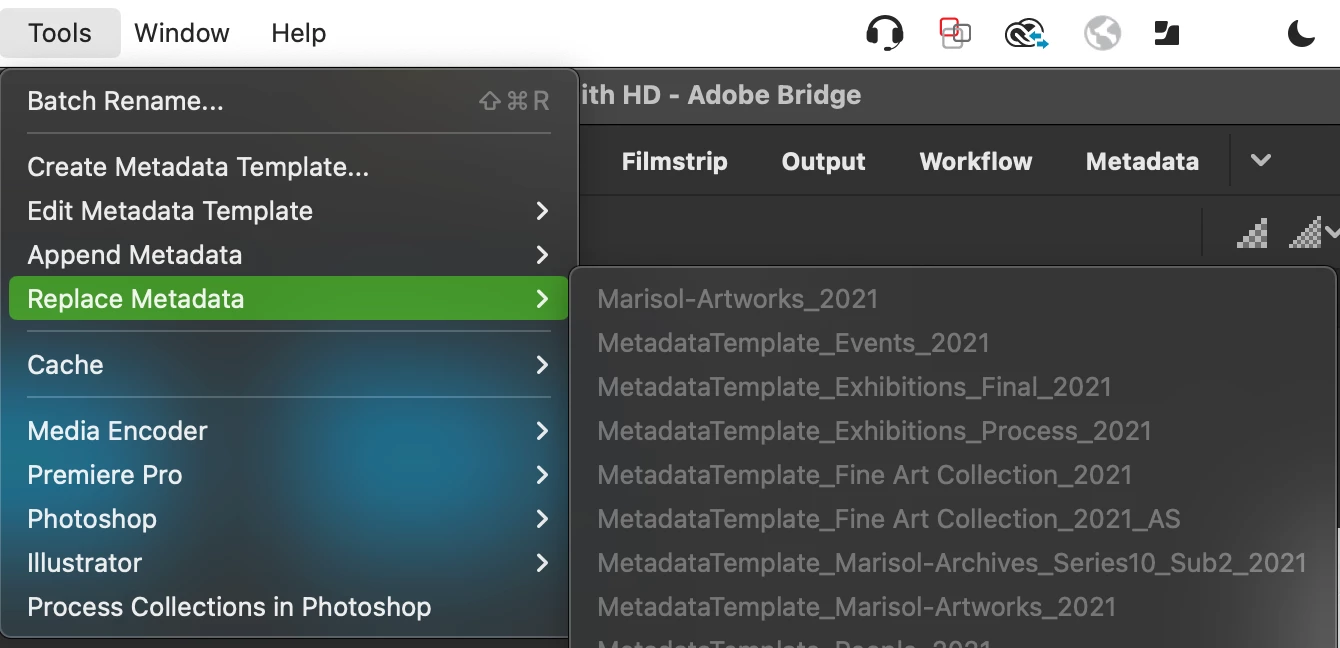The height and width of the screenshot is (648, 1340).
Task: Expand the Cache submenu
Action: pos(288,365)
